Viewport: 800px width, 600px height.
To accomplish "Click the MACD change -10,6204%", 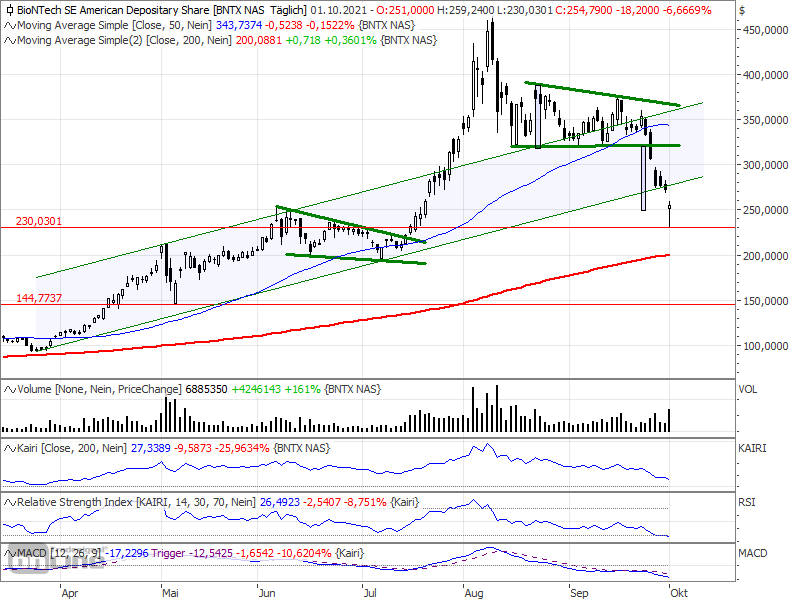I will pos(304,554).
